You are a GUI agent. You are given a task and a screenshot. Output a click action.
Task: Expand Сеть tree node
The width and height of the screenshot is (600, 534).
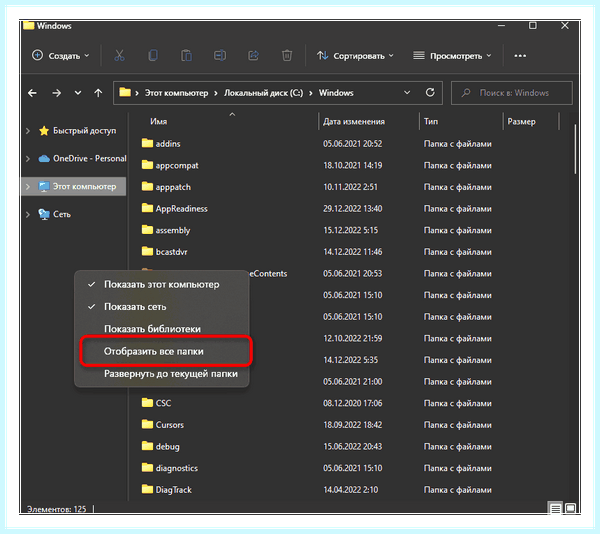[28, 214]
